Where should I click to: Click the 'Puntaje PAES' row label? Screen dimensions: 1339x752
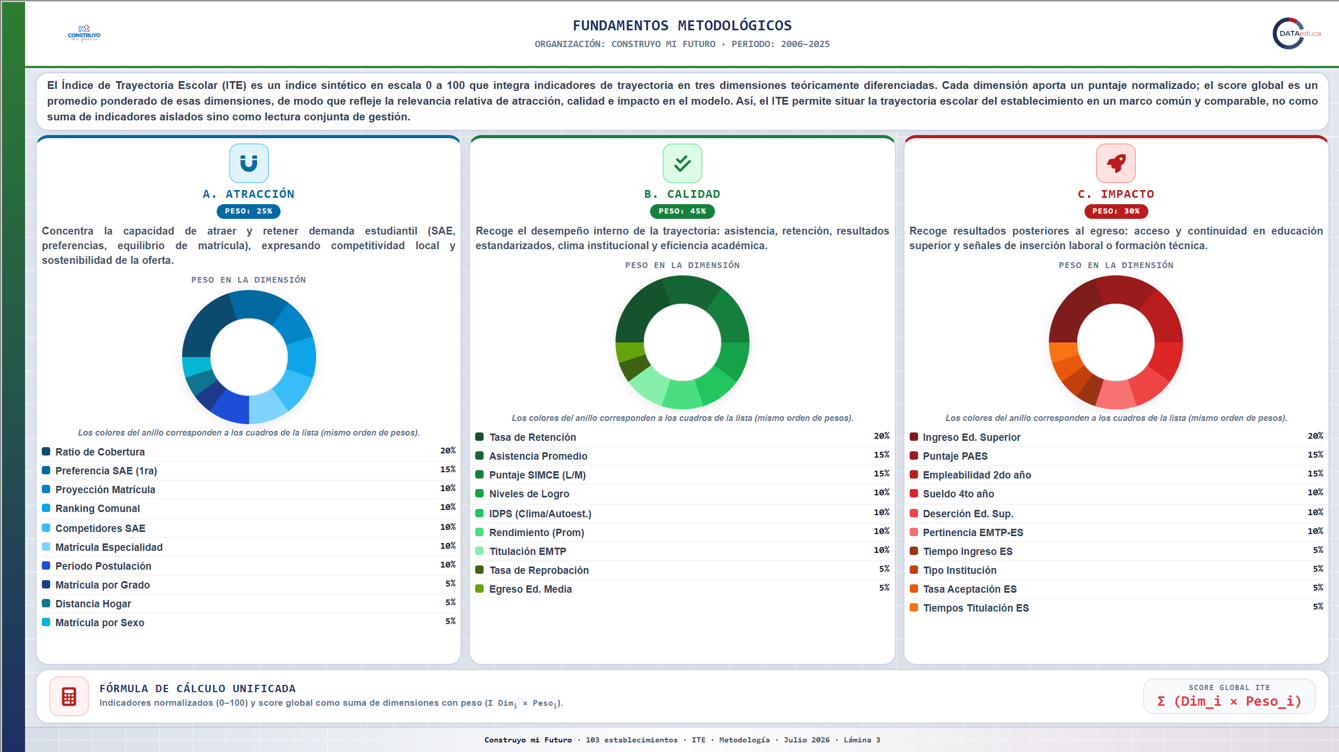coord(955,456)
